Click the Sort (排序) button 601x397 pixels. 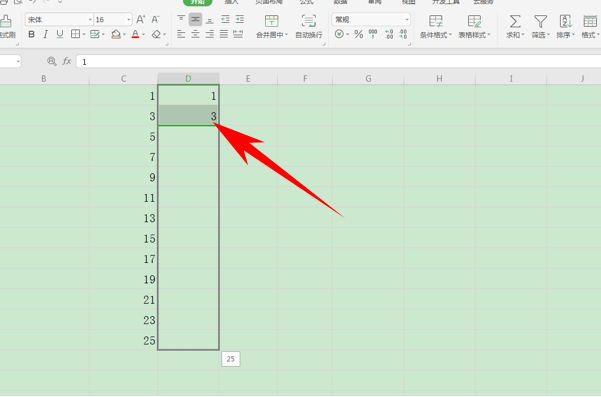(565, 26)
